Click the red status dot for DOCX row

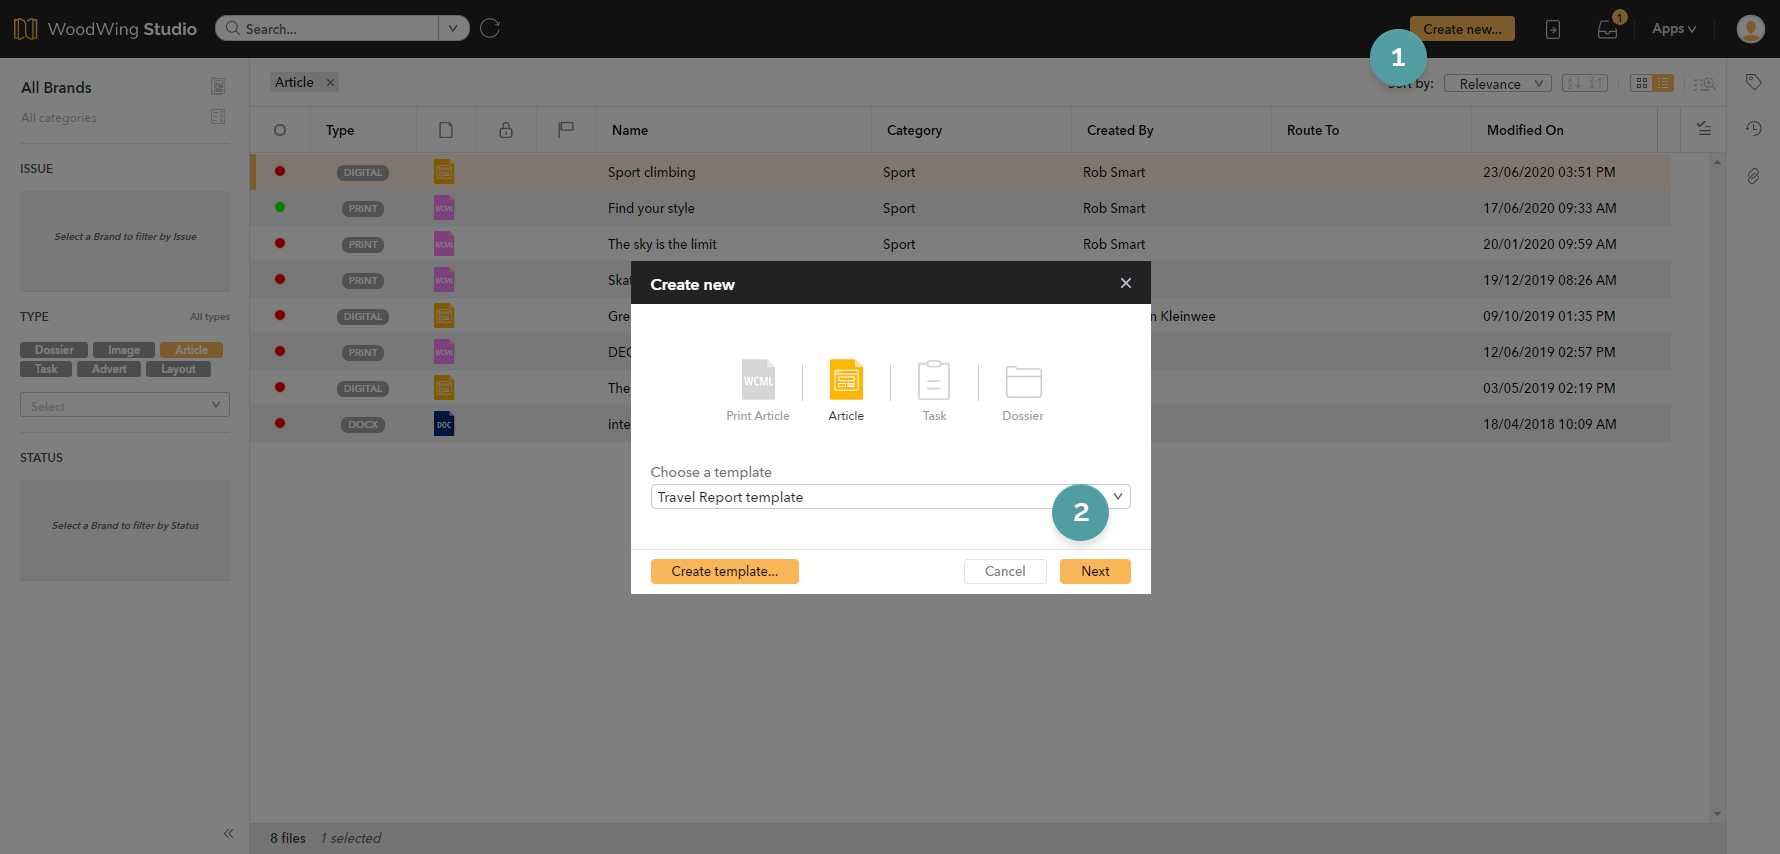click(280, 423)
